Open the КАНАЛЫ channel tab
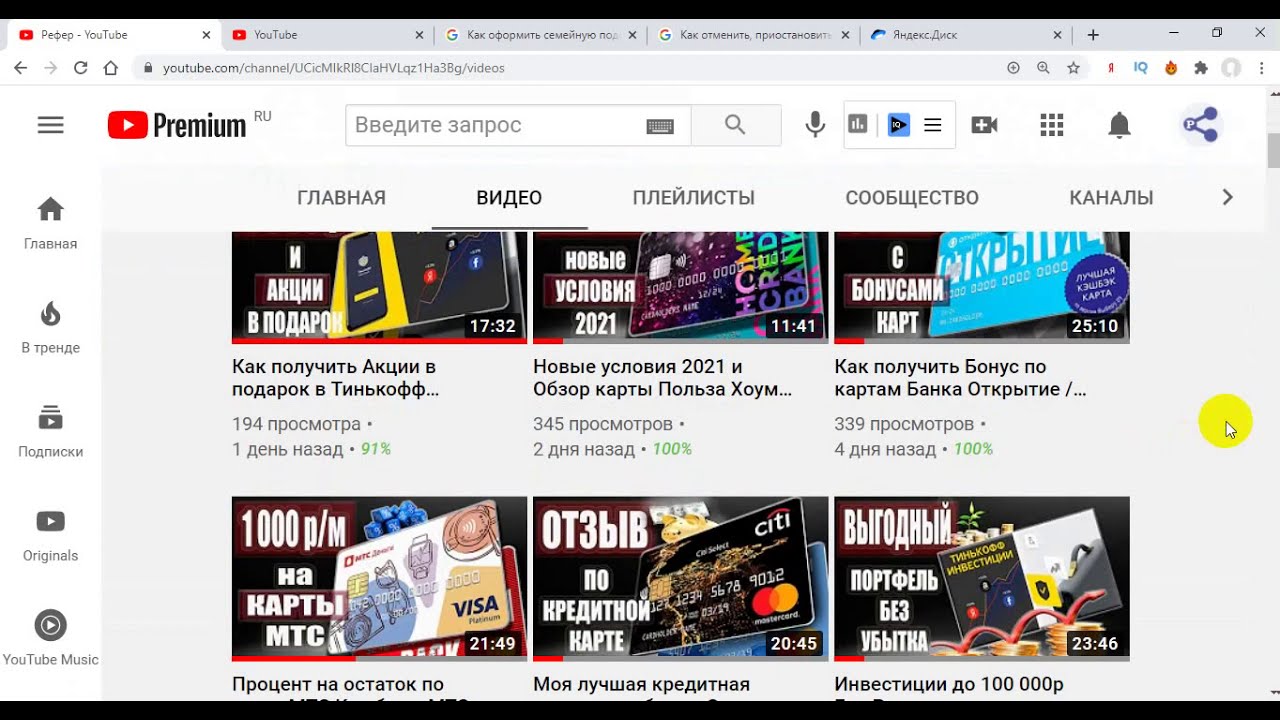The height and width of the screenshot is (720, 1280). pos(1111,198)
